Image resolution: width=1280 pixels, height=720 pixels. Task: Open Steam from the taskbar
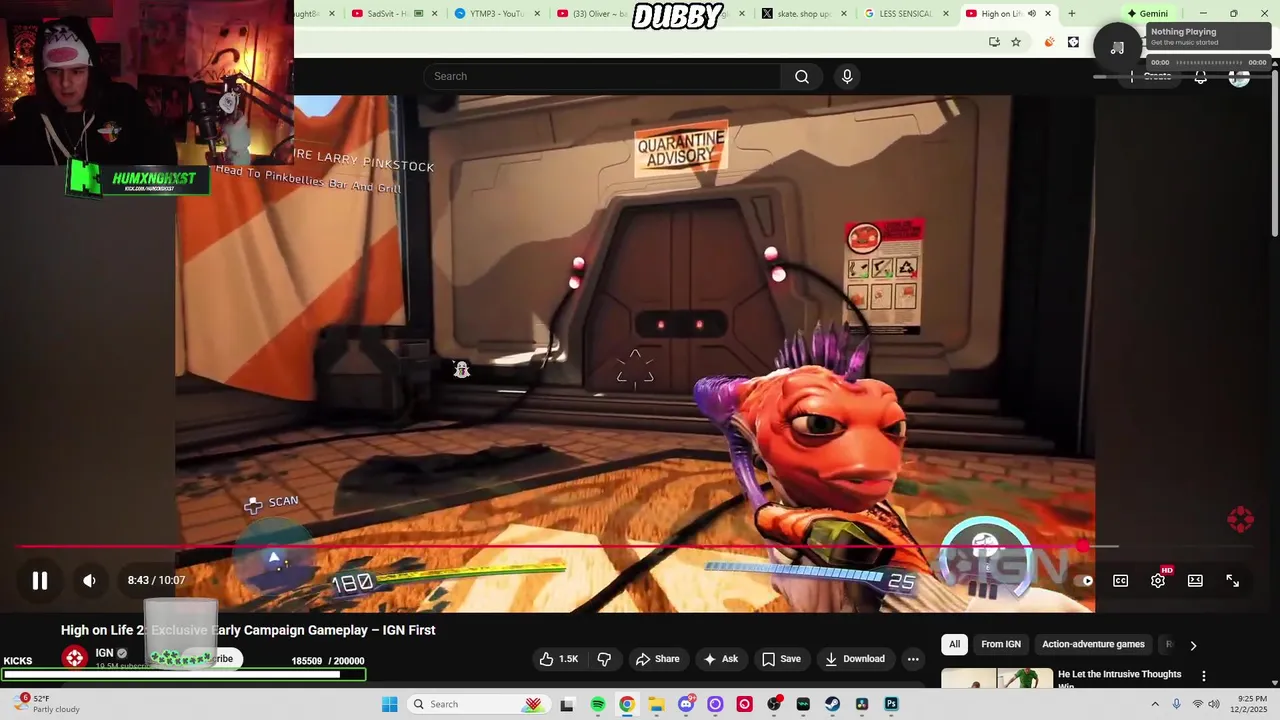(832, 704)
